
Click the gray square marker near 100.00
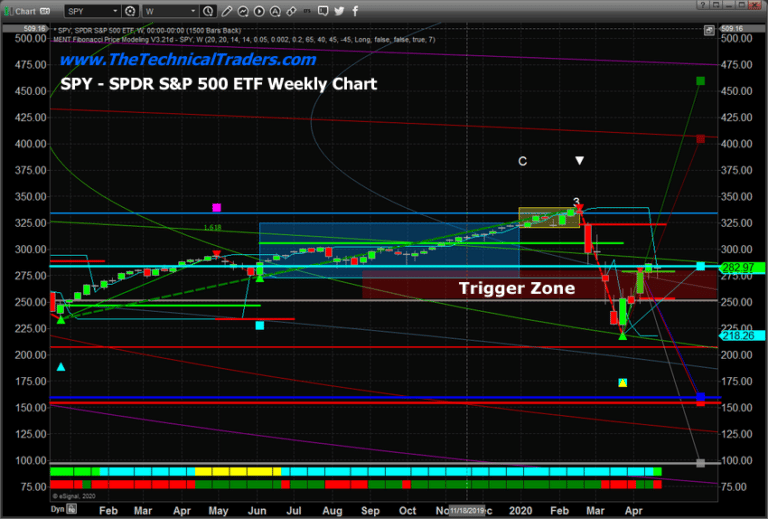pyautogui.click(x=701, y=463)
